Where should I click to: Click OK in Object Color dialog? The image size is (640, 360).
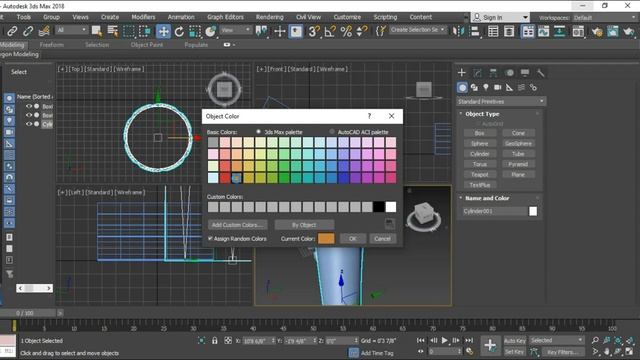coord(353,239)
